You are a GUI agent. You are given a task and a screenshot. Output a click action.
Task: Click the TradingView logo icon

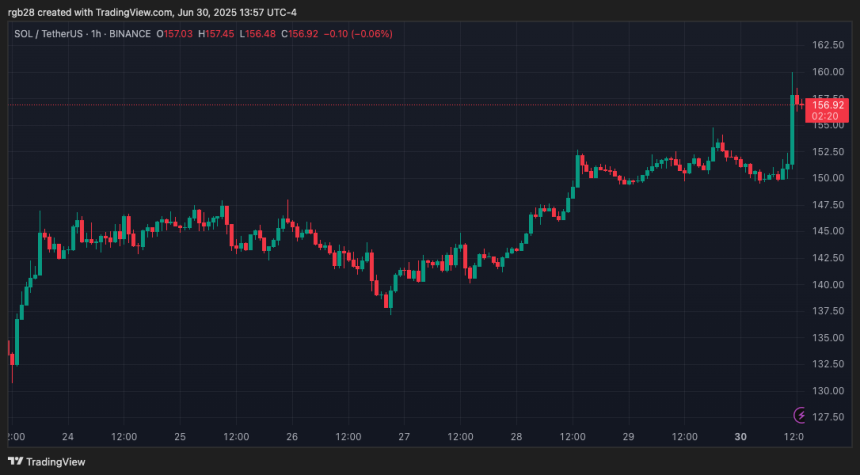(x=15, y=462)
